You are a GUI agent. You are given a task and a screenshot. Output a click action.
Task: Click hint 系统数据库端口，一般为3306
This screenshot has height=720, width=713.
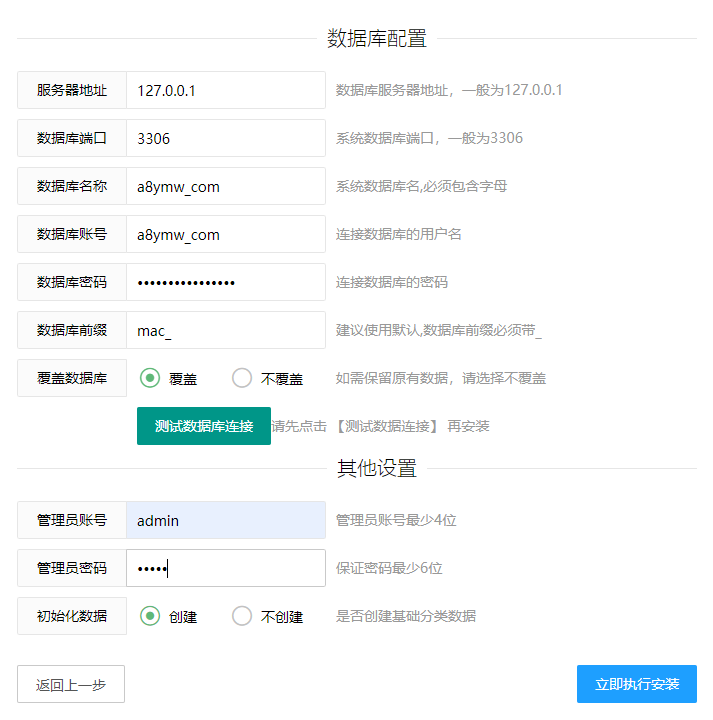(429, 138)
